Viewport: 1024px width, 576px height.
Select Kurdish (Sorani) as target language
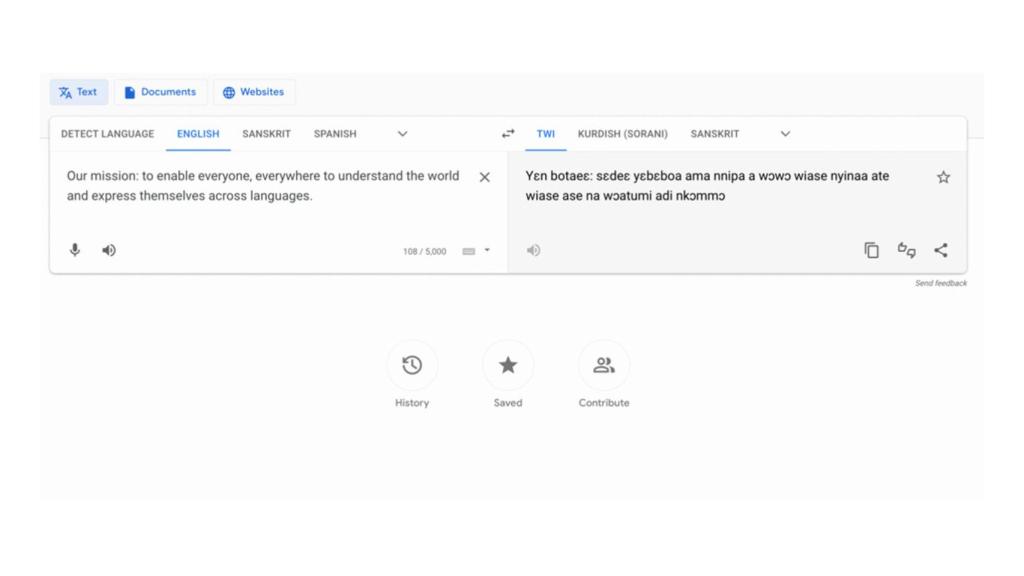pyautogui.click(x=622, y=134)
